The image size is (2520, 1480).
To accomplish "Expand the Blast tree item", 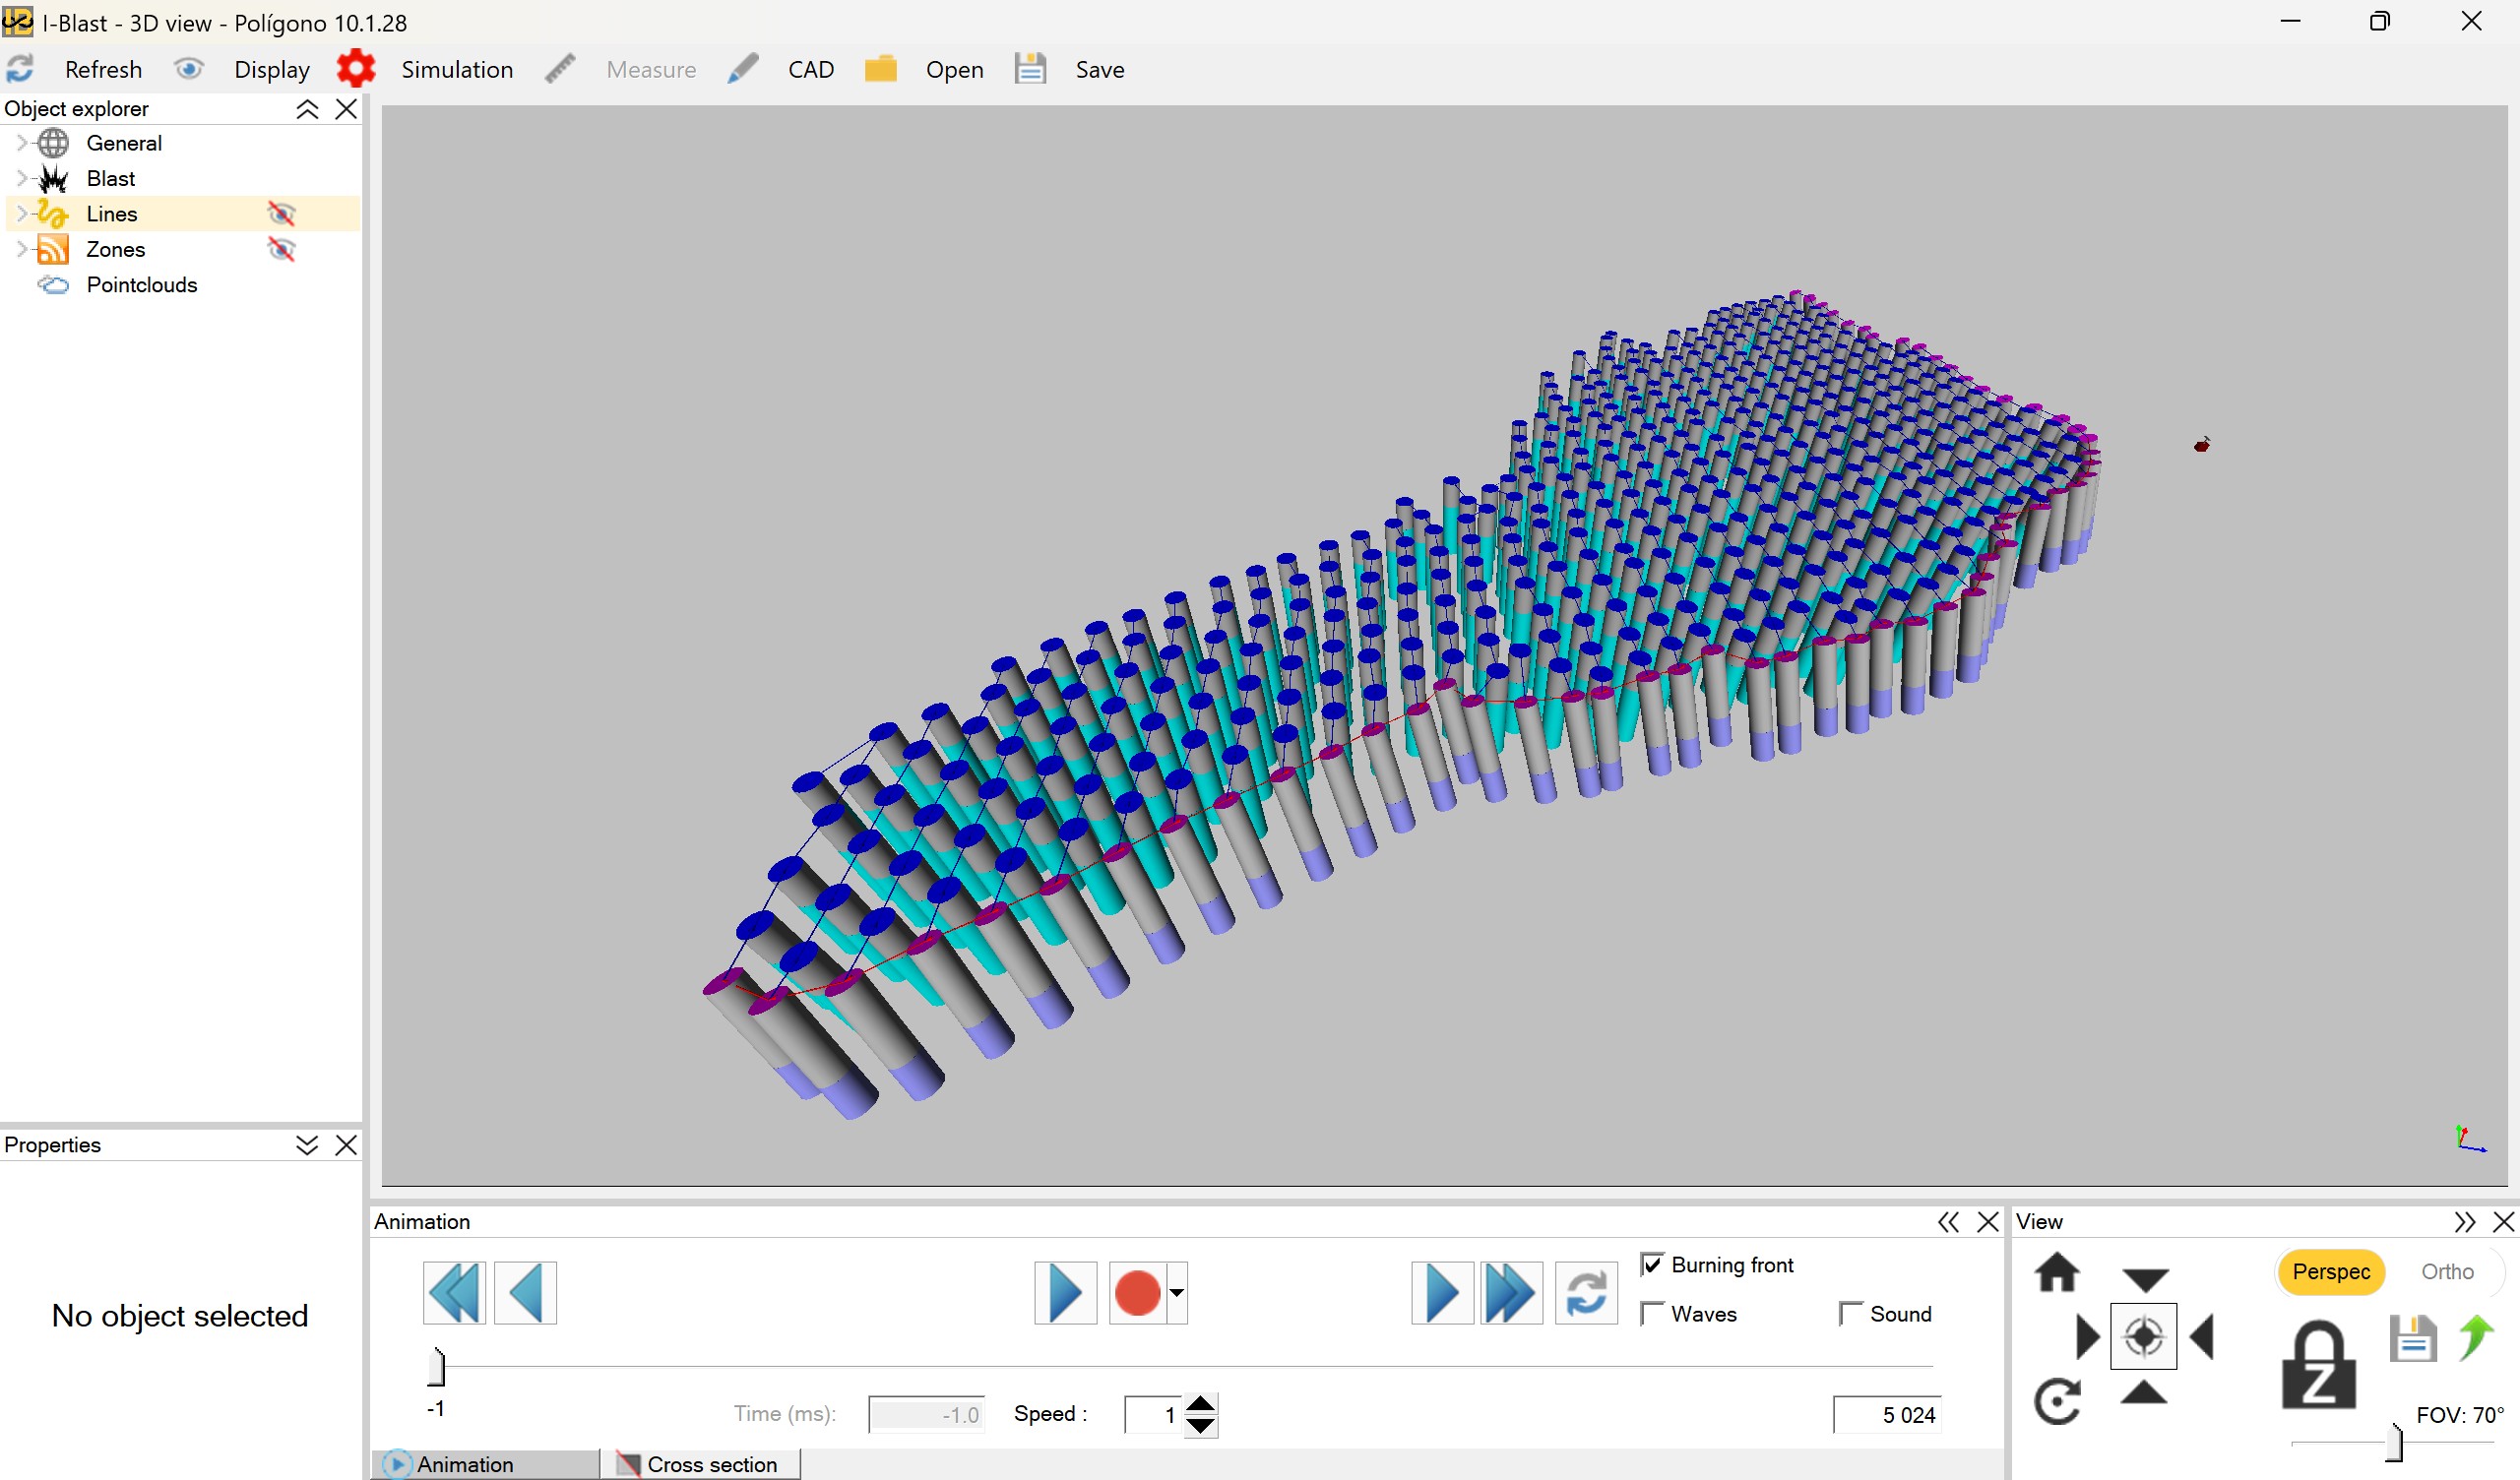I will pos(22,178).
